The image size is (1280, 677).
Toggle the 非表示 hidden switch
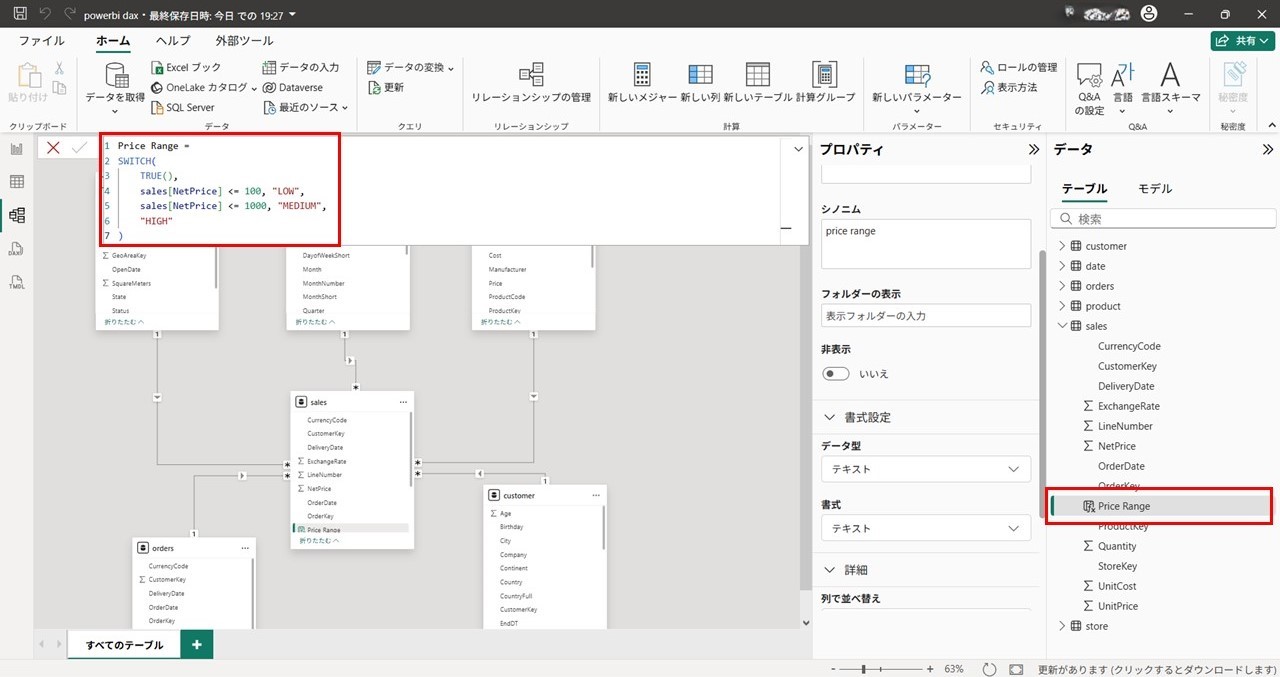[x=835, y=373]
